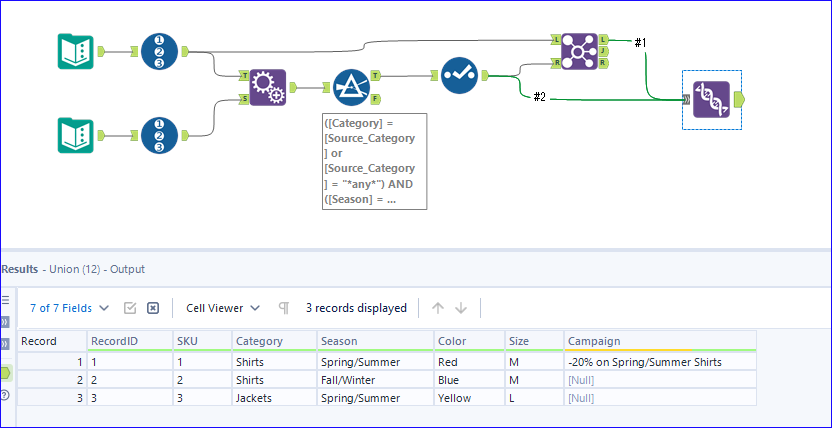Image resolution: width=832 pixels, height=428 pixels.
Task: Click the Append Fields output anchor
Action: (292, 88)
